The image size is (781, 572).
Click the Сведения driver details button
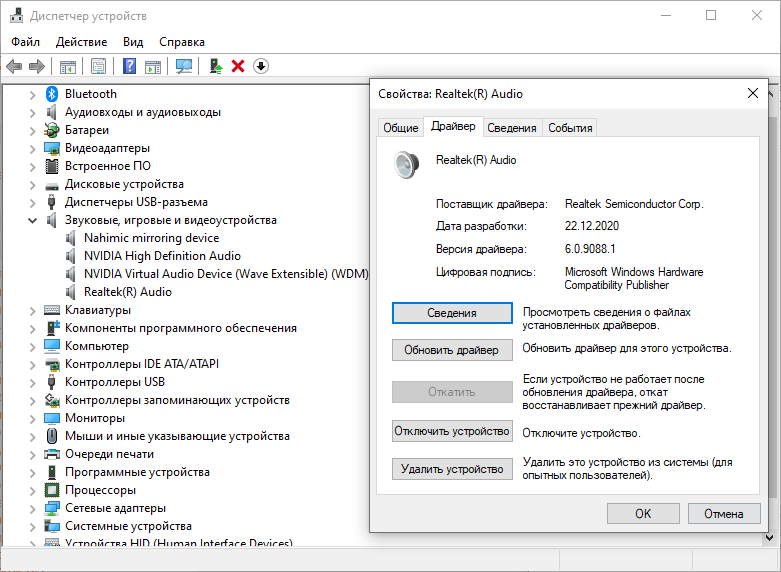[x=452, y=313]
